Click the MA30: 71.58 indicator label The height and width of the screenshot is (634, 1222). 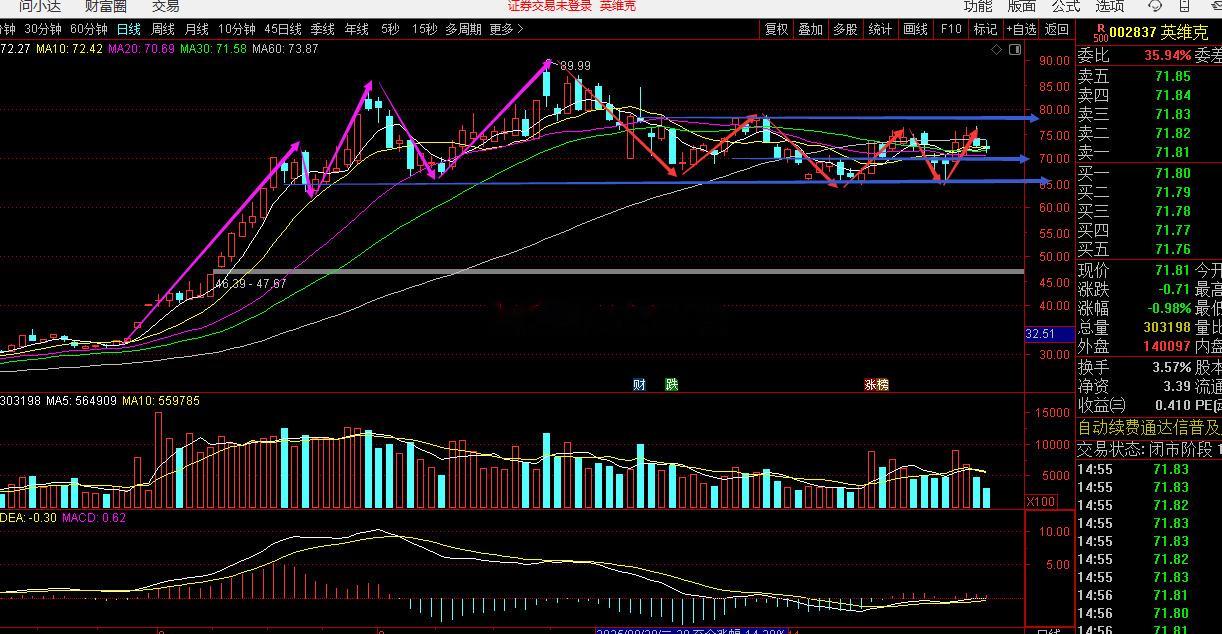[x=213, y=48]
